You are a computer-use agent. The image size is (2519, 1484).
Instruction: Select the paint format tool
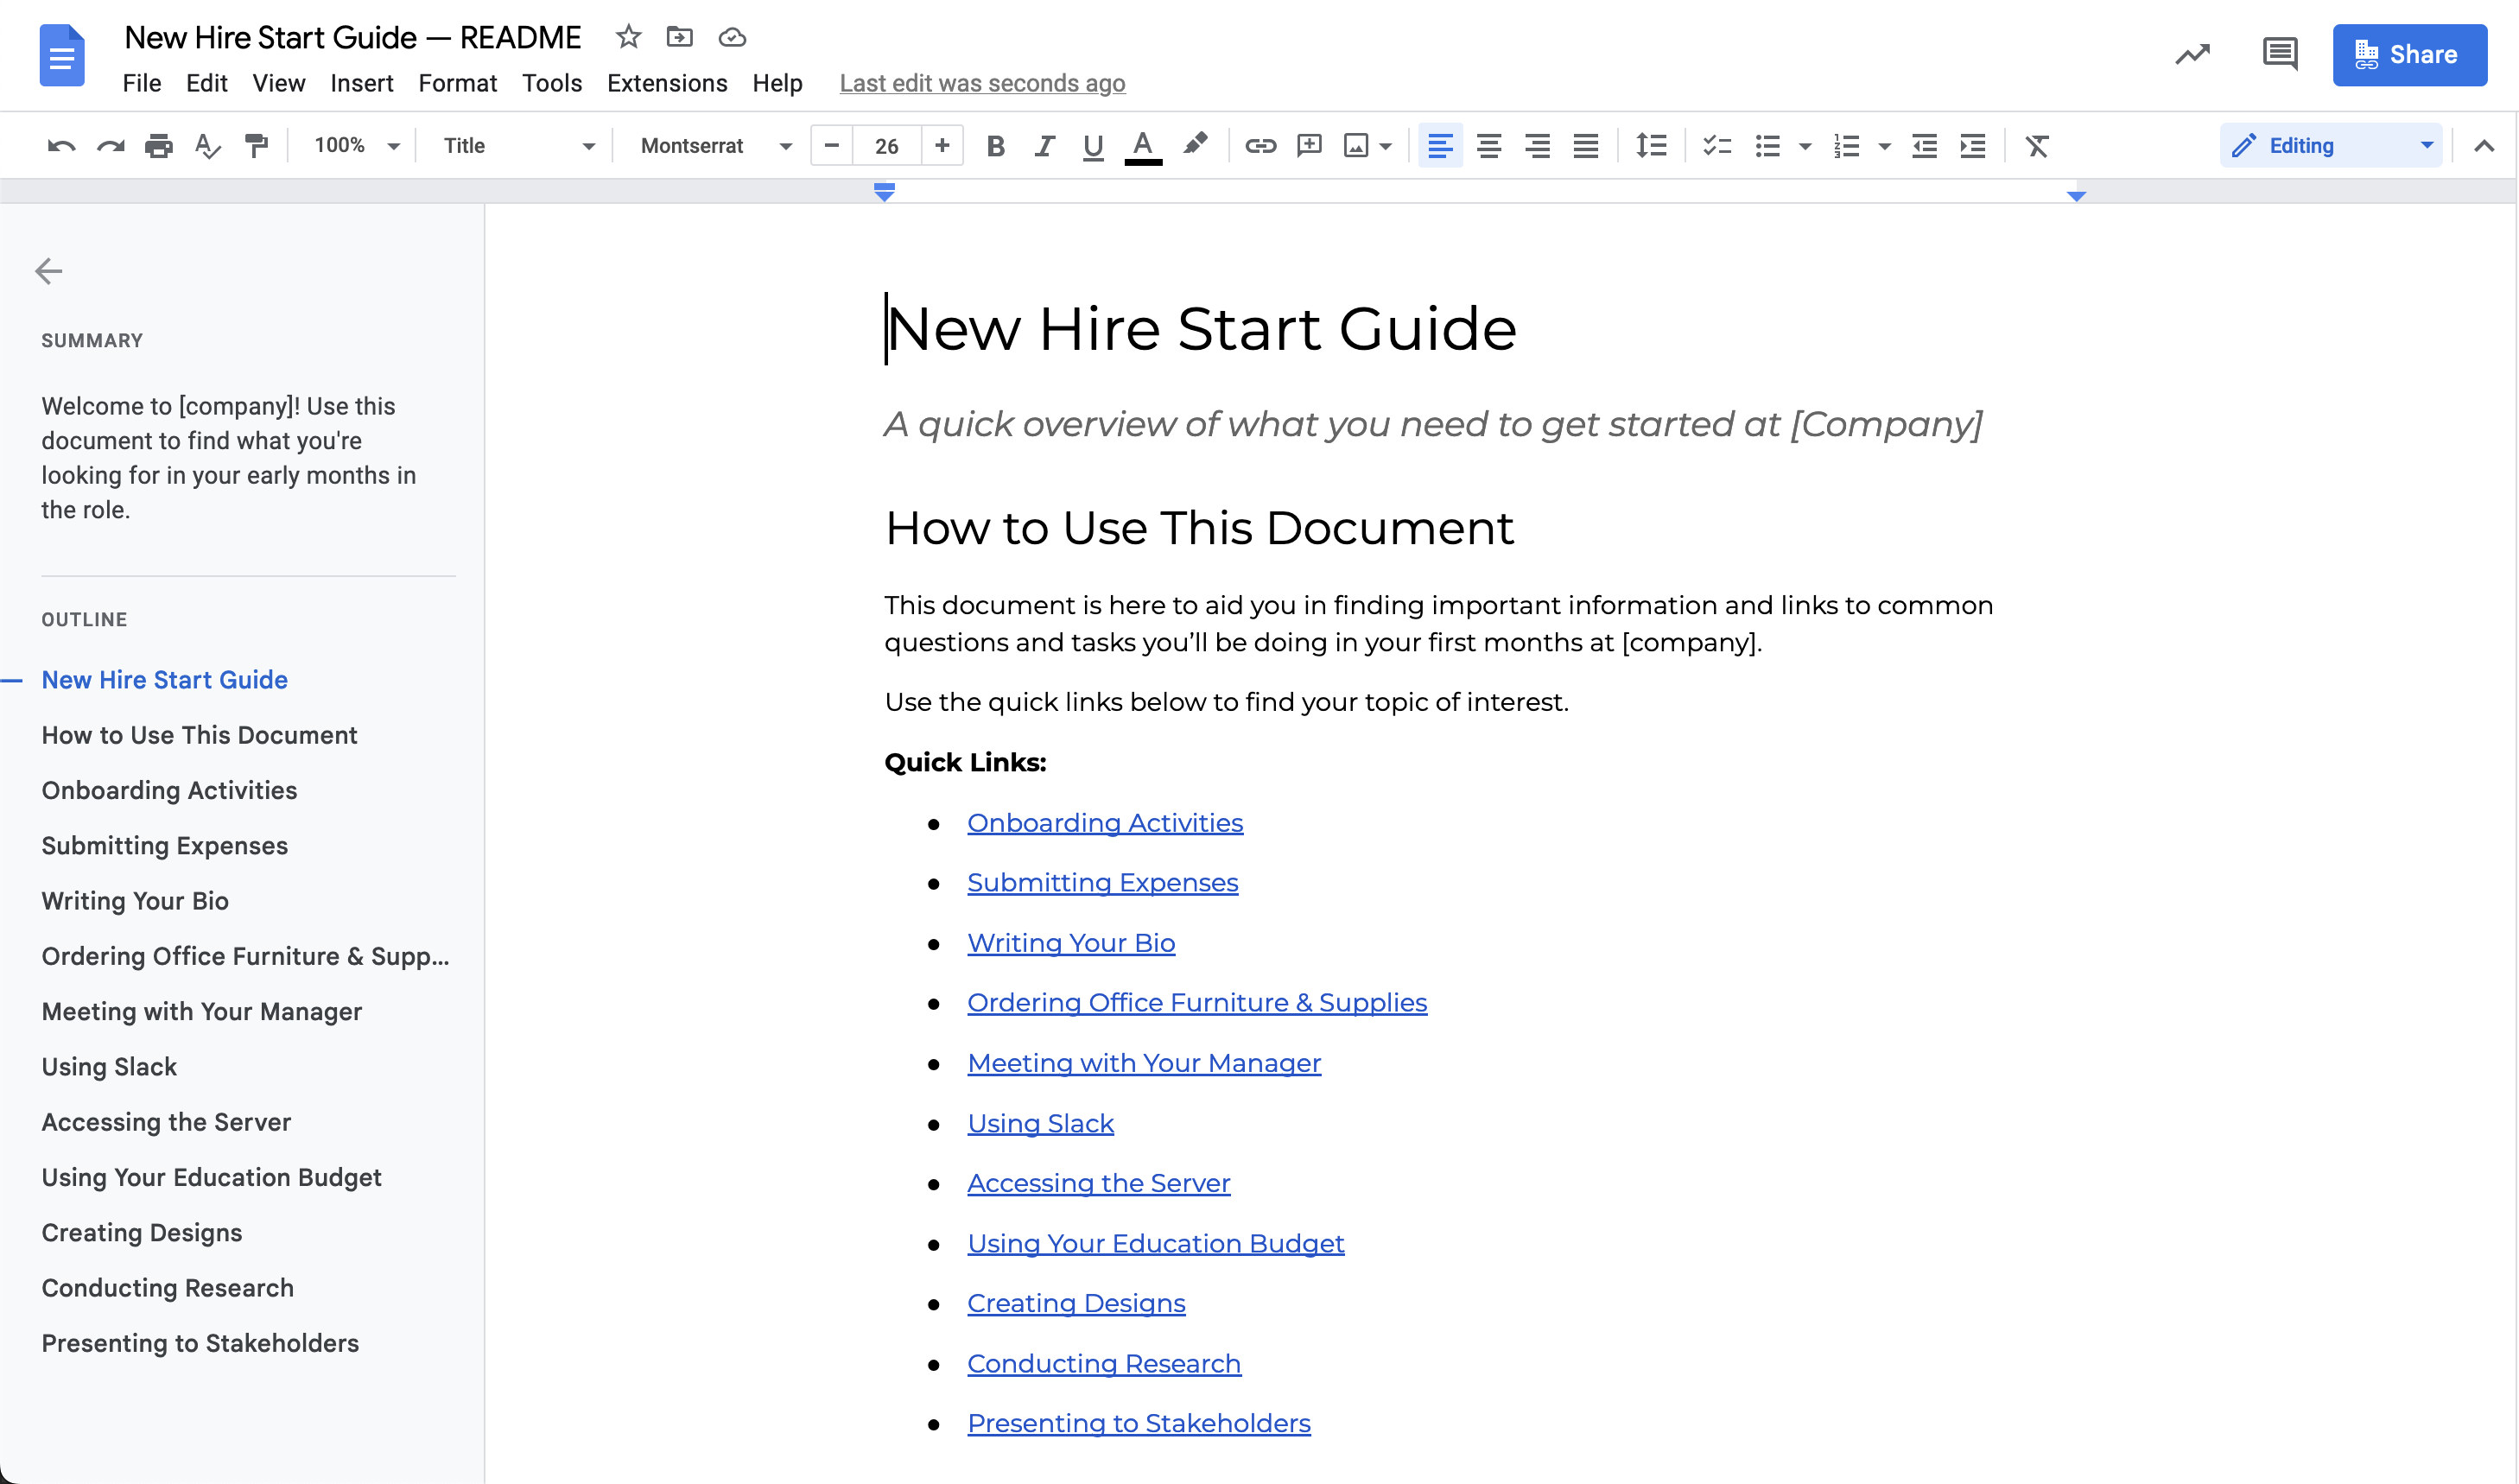(x=256, y=146)
